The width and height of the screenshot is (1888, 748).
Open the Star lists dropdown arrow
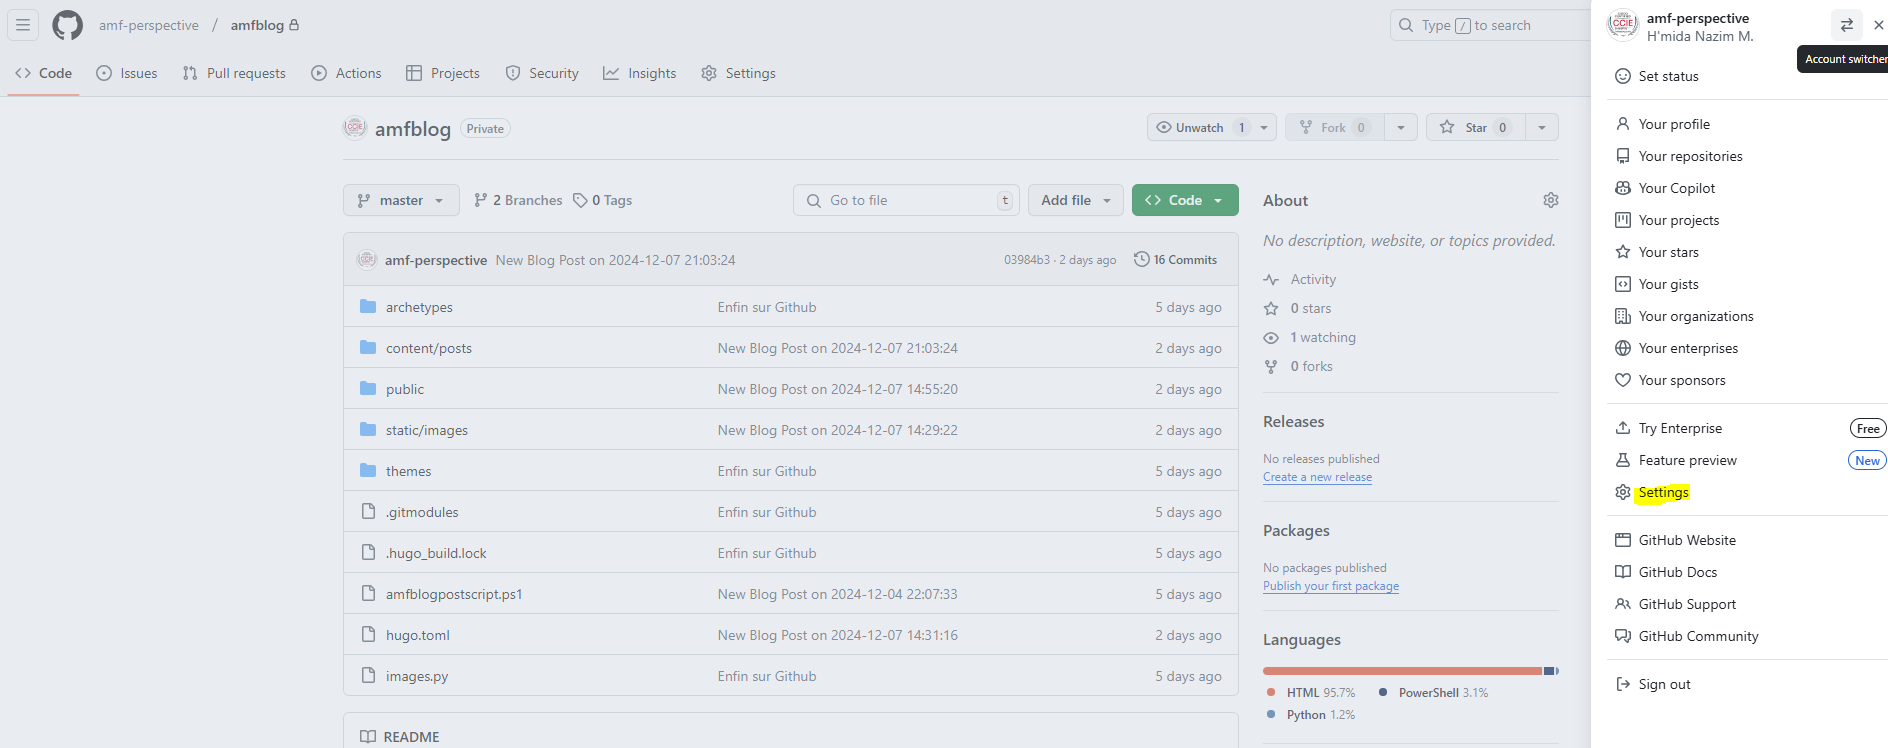pyautogui.click(x=1542, y=128)
